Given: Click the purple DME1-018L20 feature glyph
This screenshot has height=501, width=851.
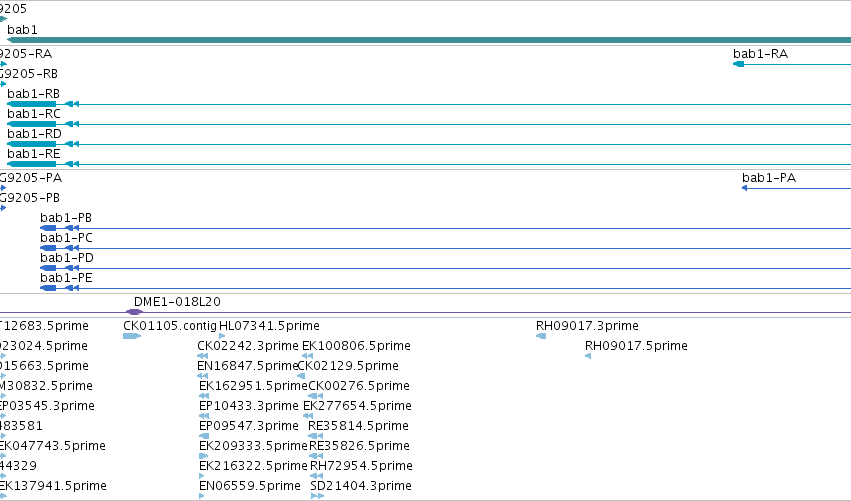Looking at the screenshot, I should click(134, 312).
